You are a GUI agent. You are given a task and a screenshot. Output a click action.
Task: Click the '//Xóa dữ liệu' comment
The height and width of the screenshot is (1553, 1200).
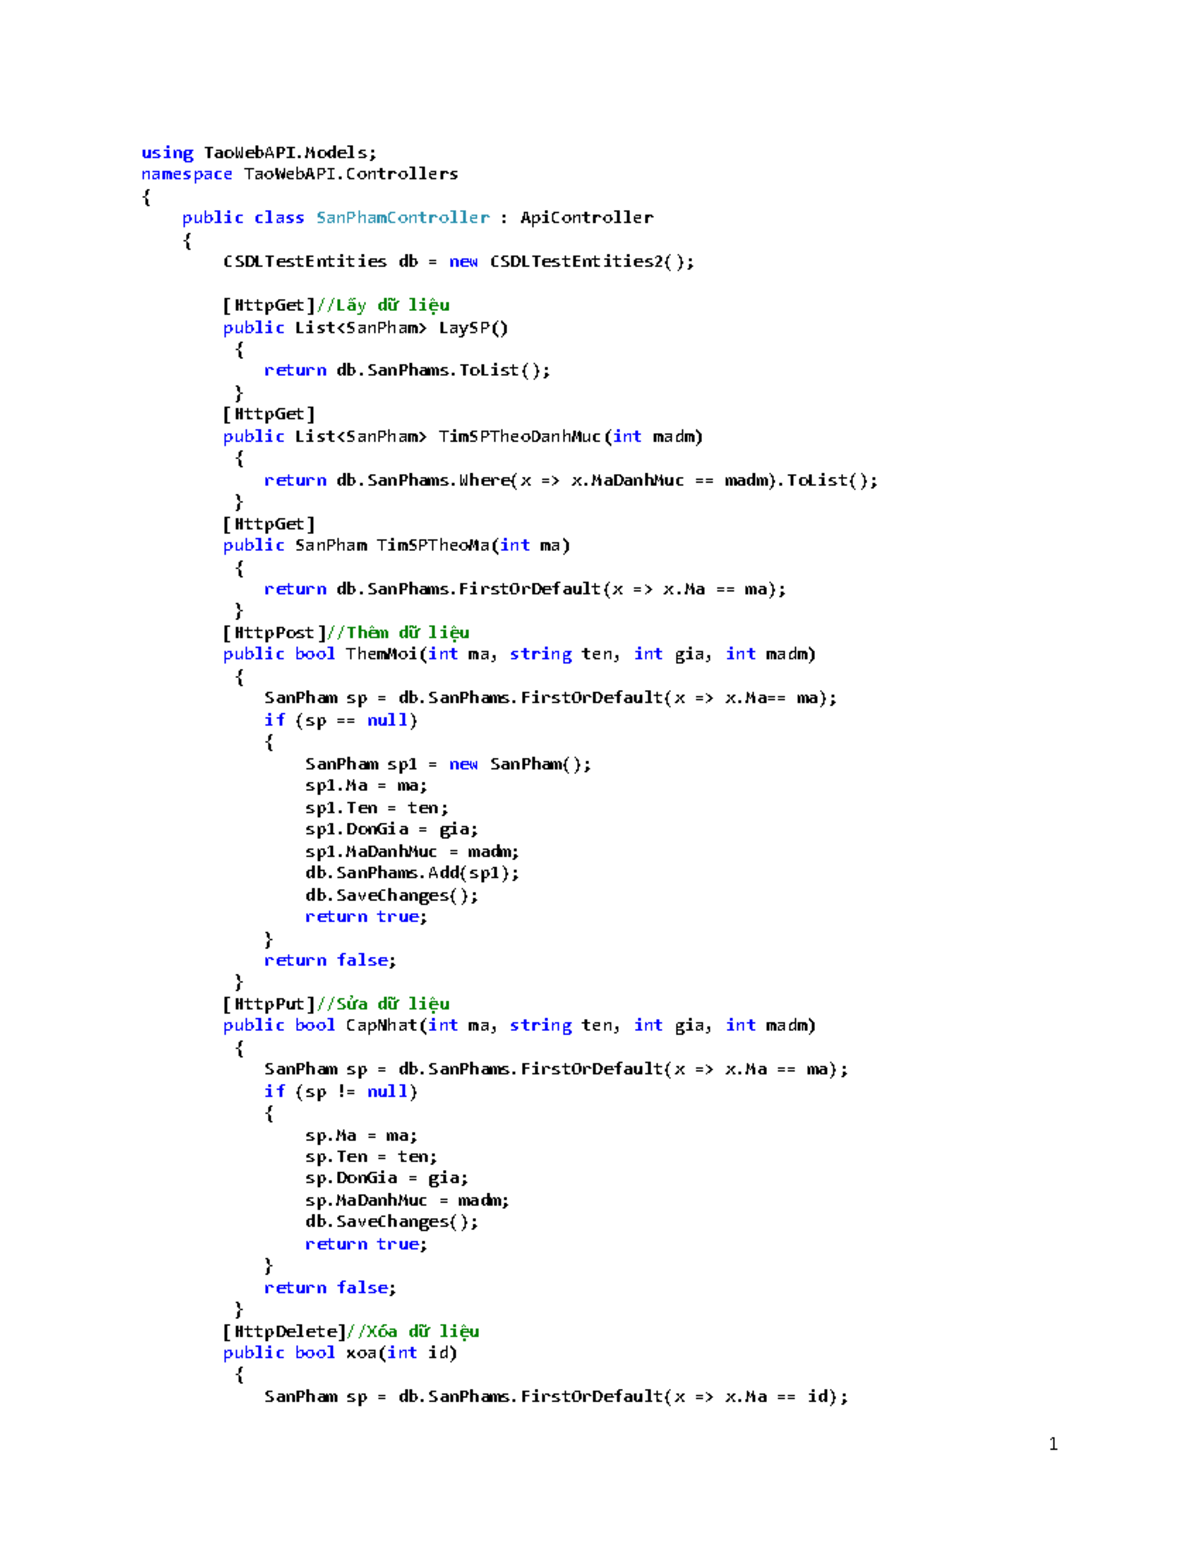click(413, 1332)
